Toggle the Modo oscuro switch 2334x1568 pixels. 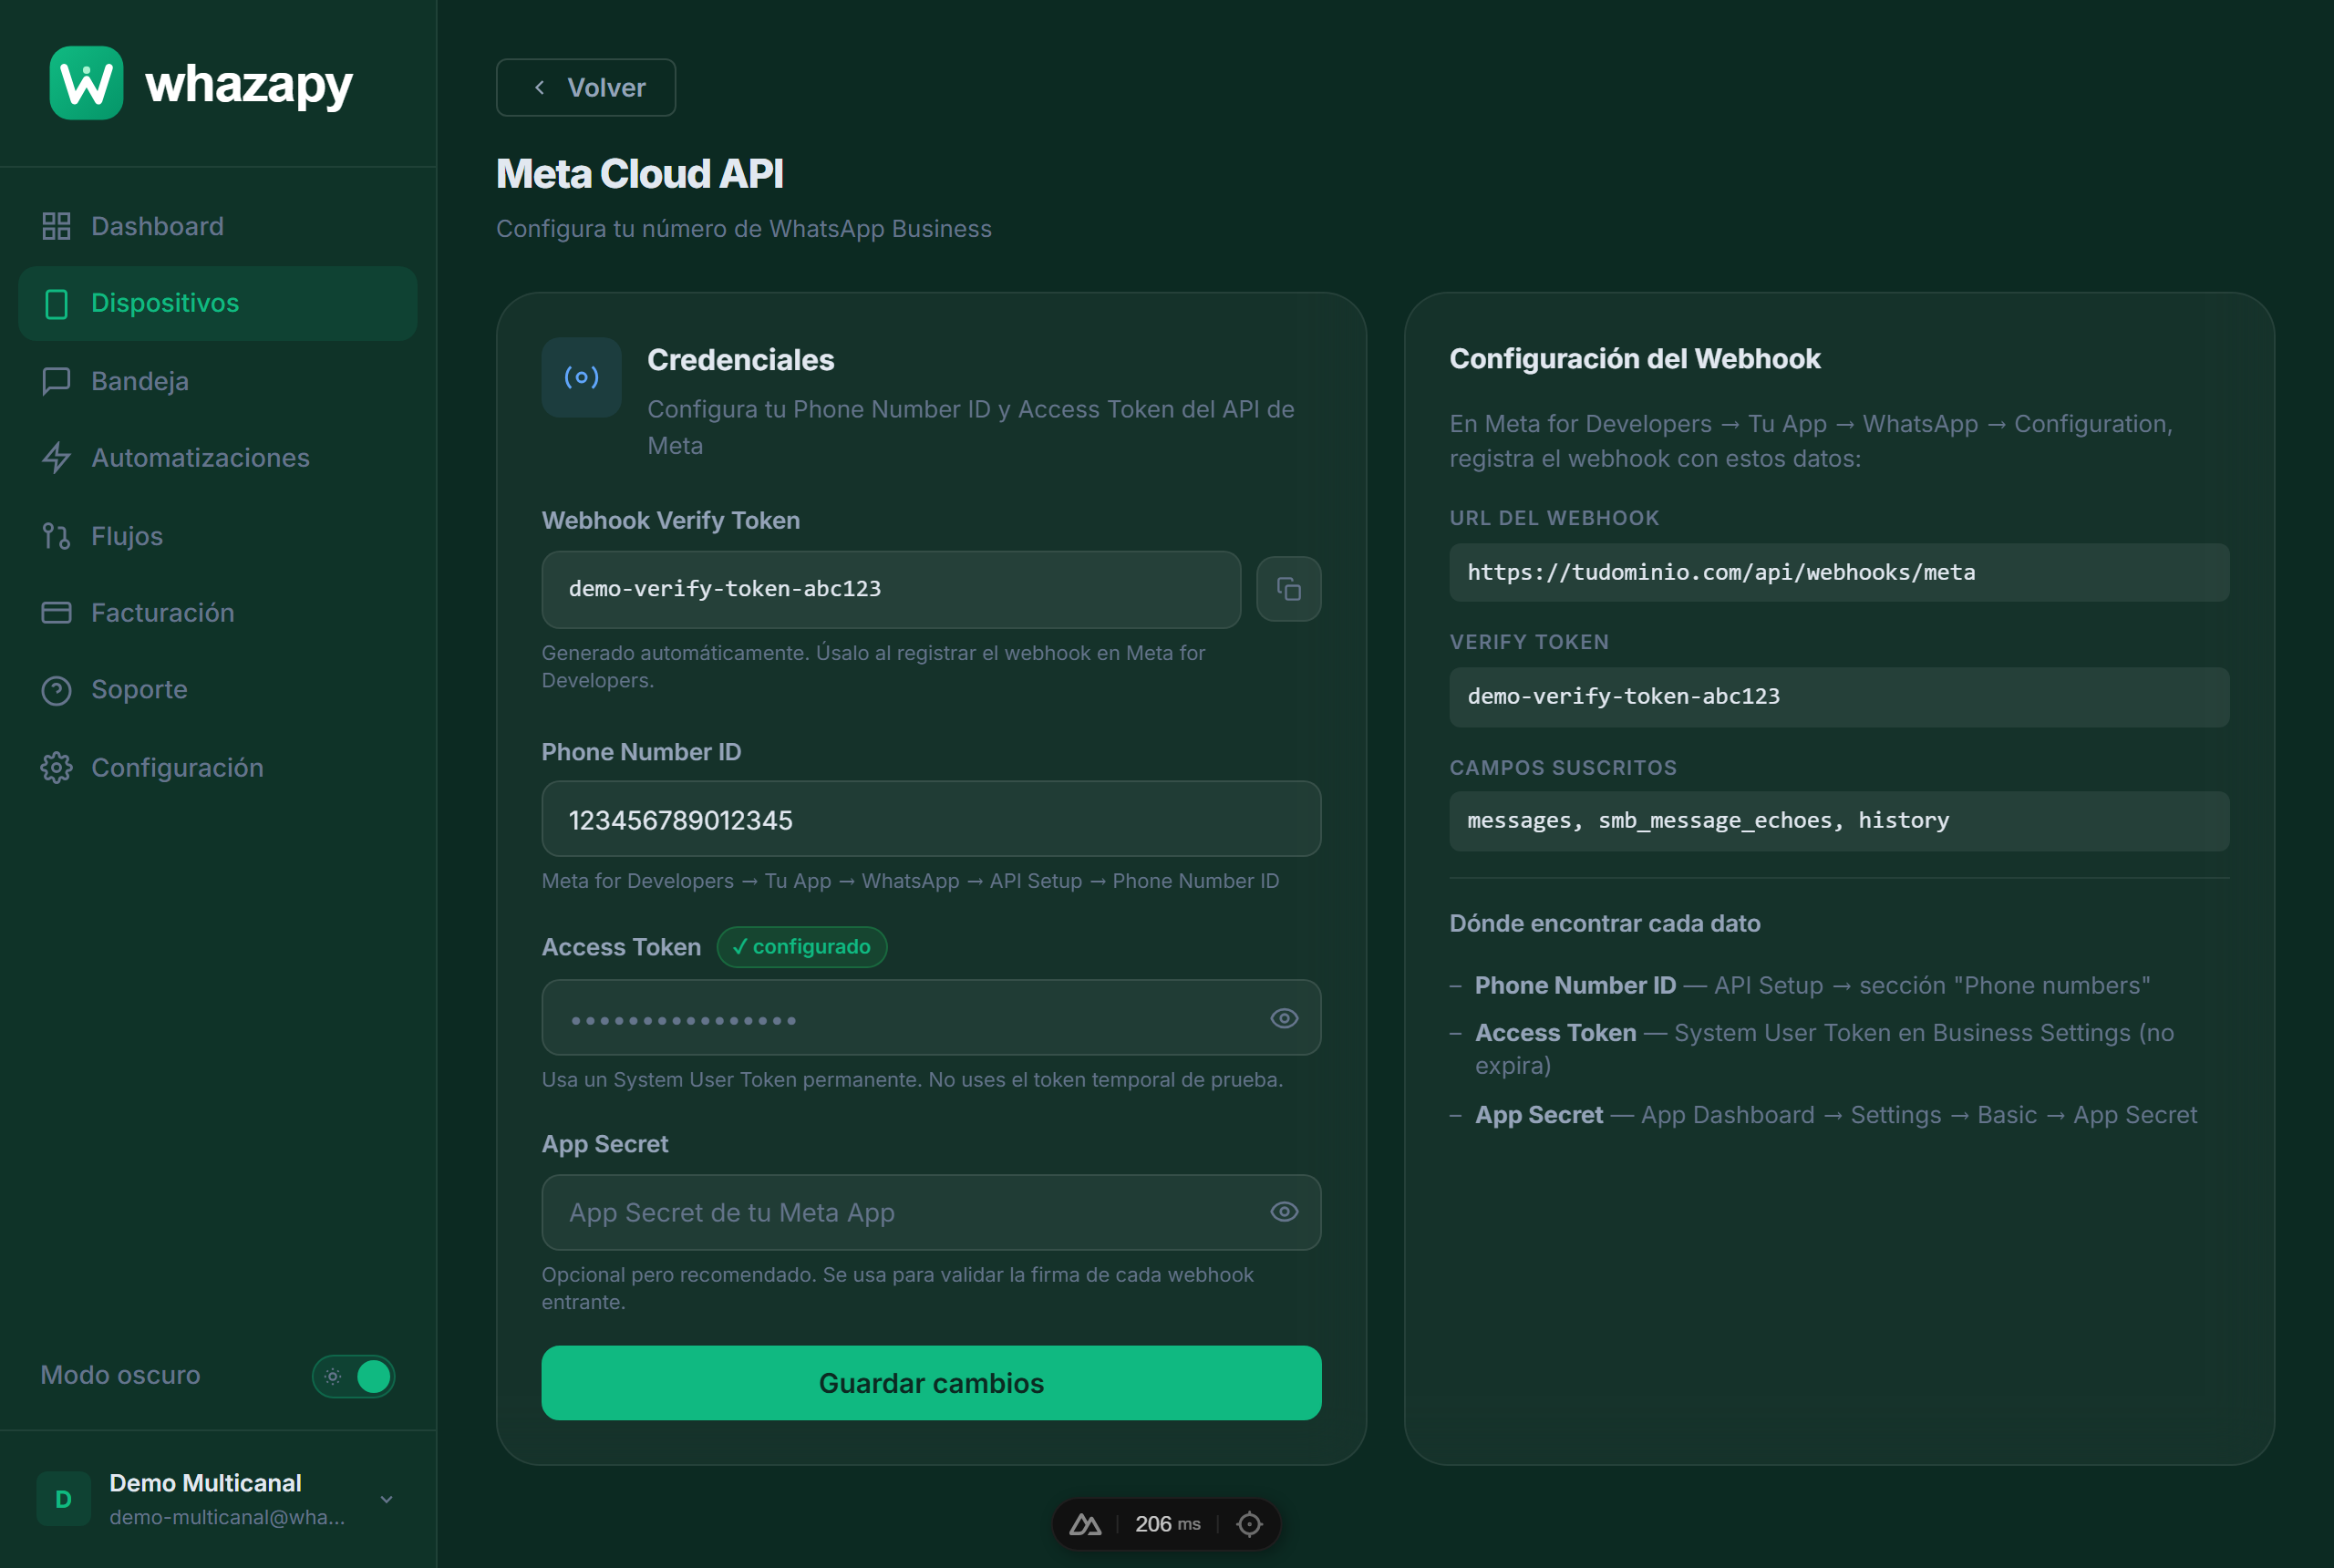click(353, 1376)
